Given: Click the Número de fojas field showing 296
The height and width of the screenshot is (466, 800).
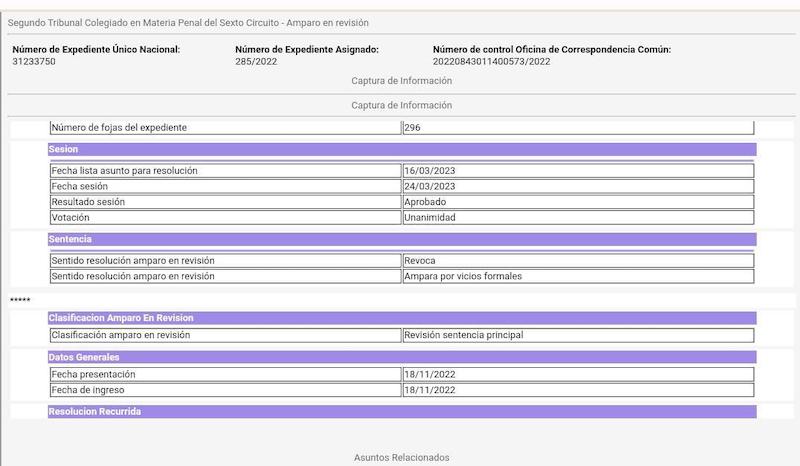Looking at the screenshot, I should (x=577, y=128).
